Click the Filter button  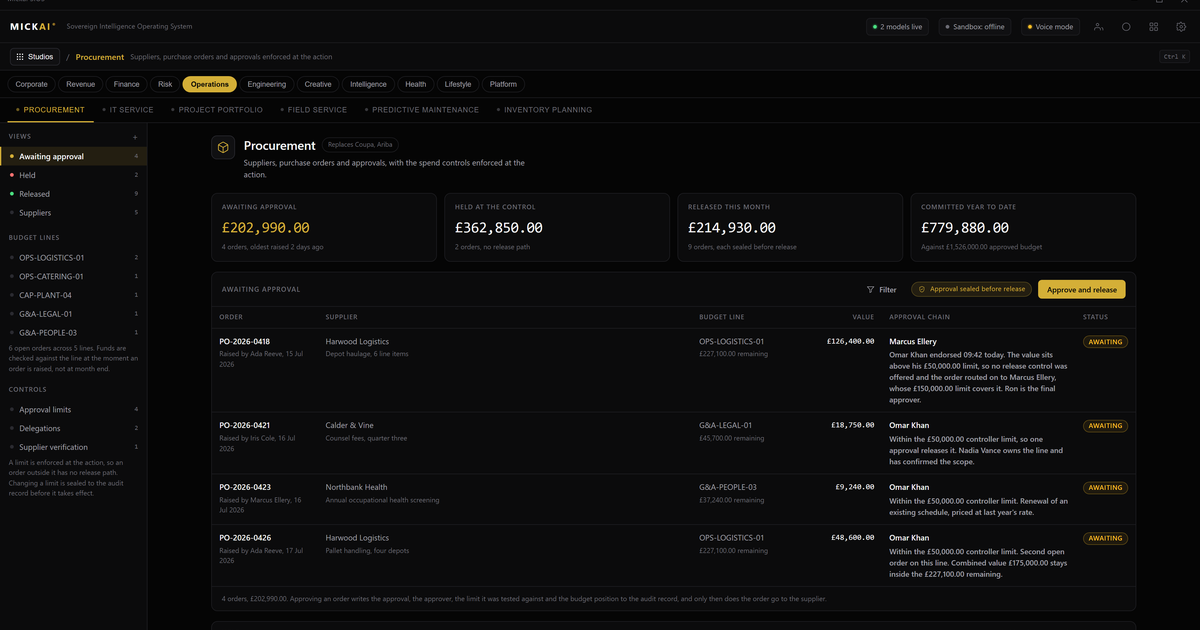[881, 289]
